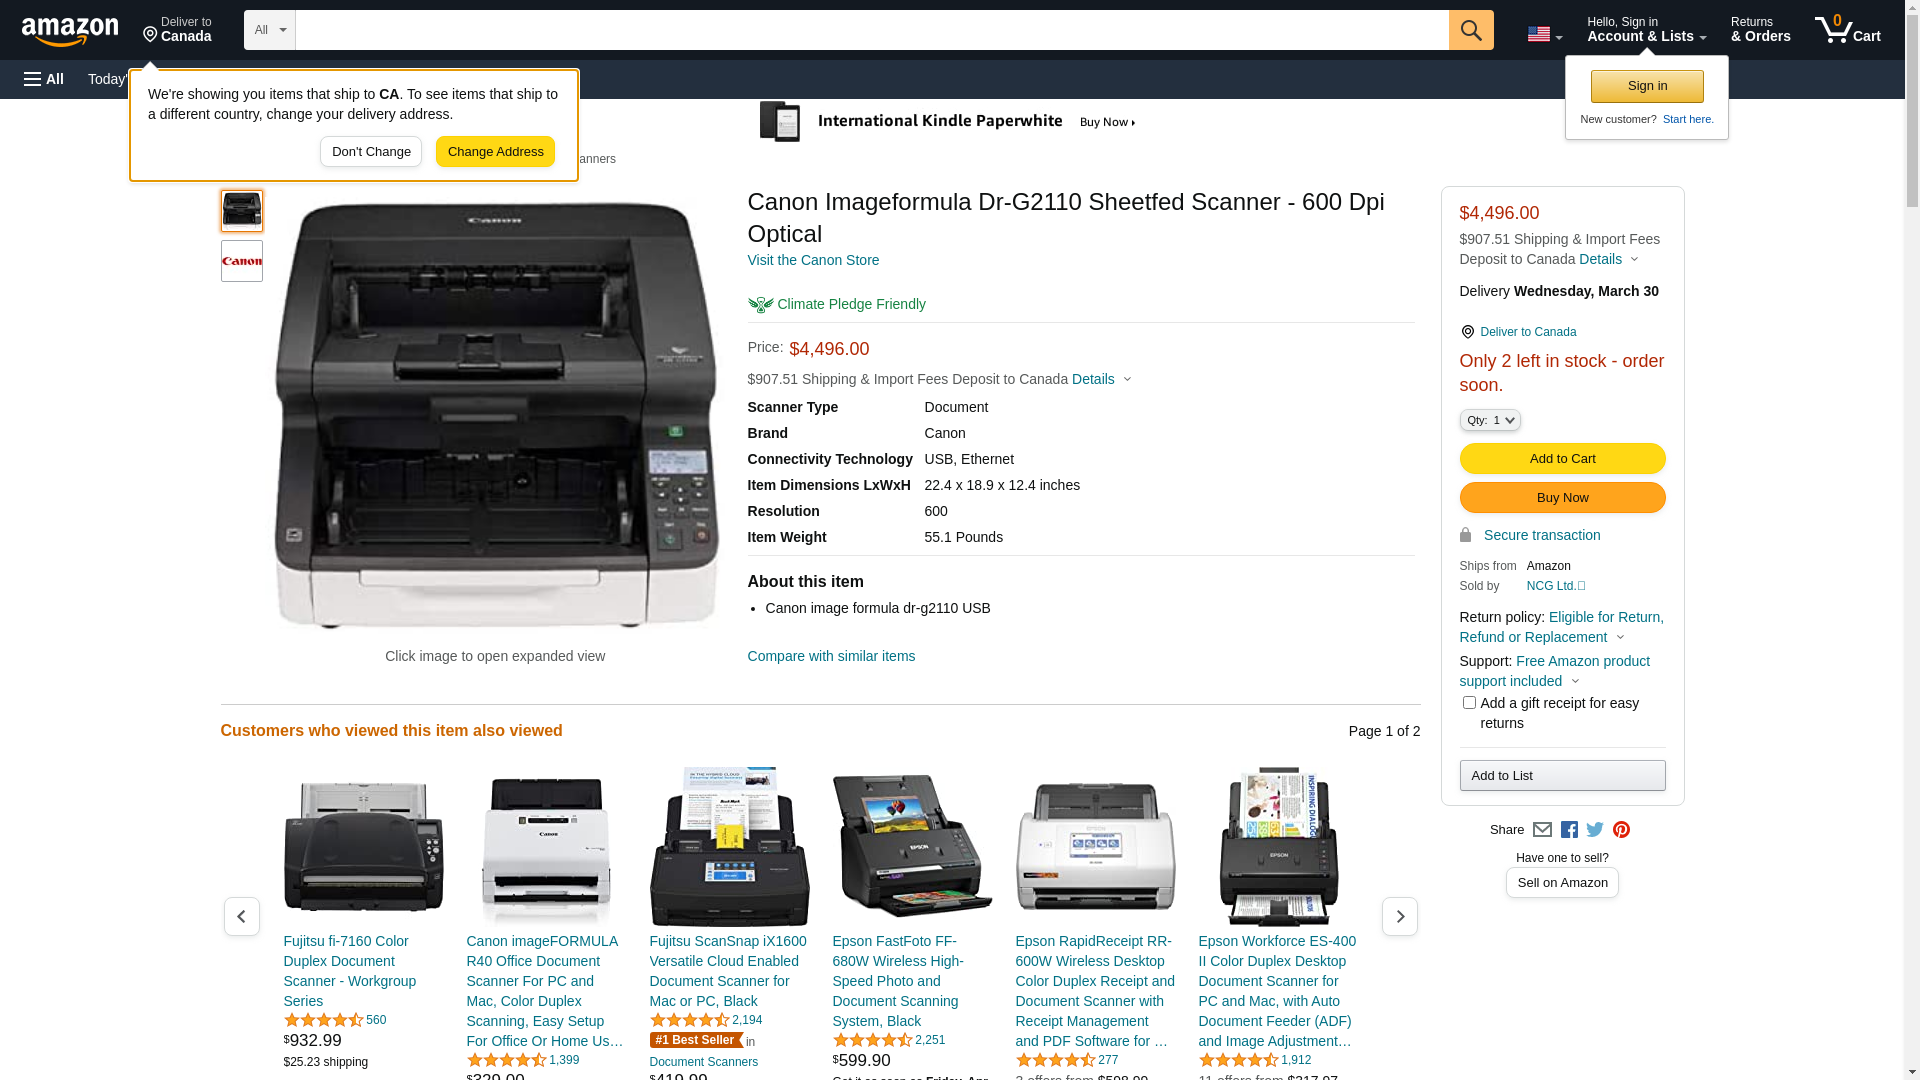Focus the Amazon search input field
The width and height of the screenshot is (1920, 1080).
click(872, 30)
